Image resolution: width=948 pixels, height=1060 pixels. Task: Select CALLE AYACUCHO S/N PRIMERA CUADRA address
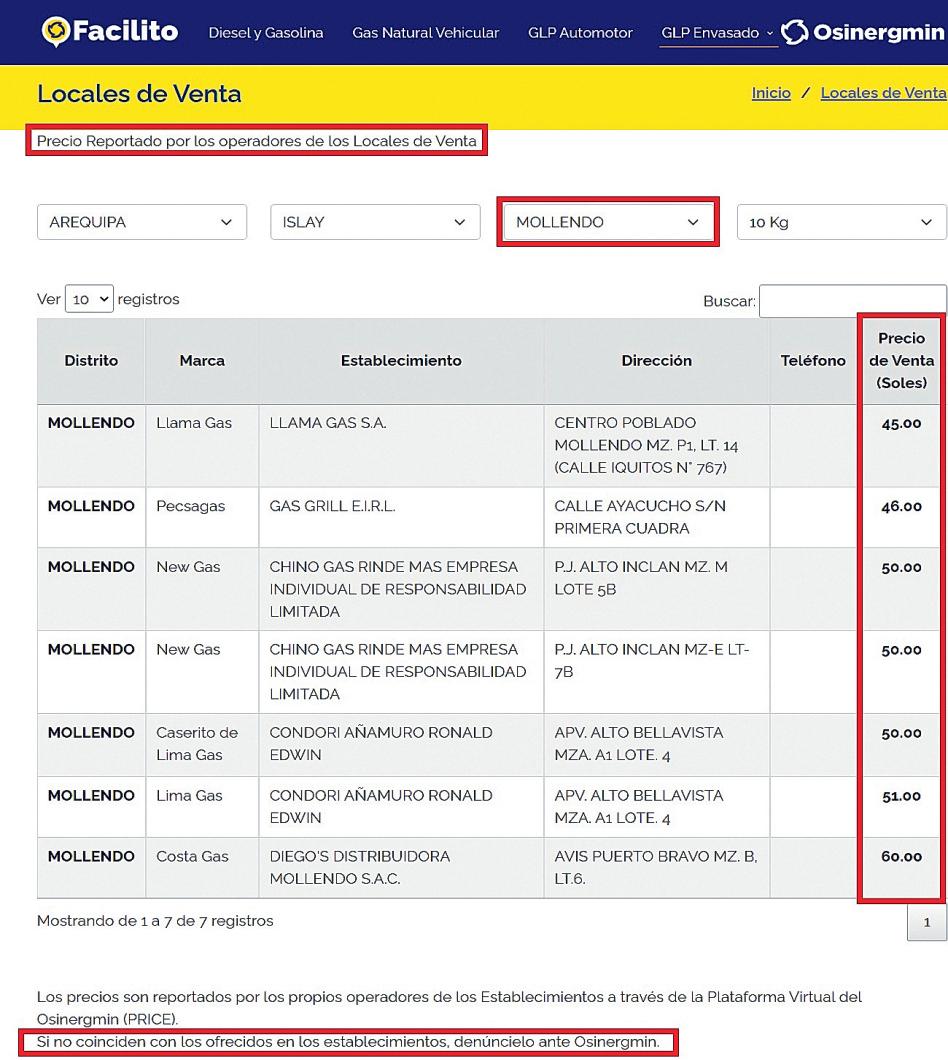[657, 517]
